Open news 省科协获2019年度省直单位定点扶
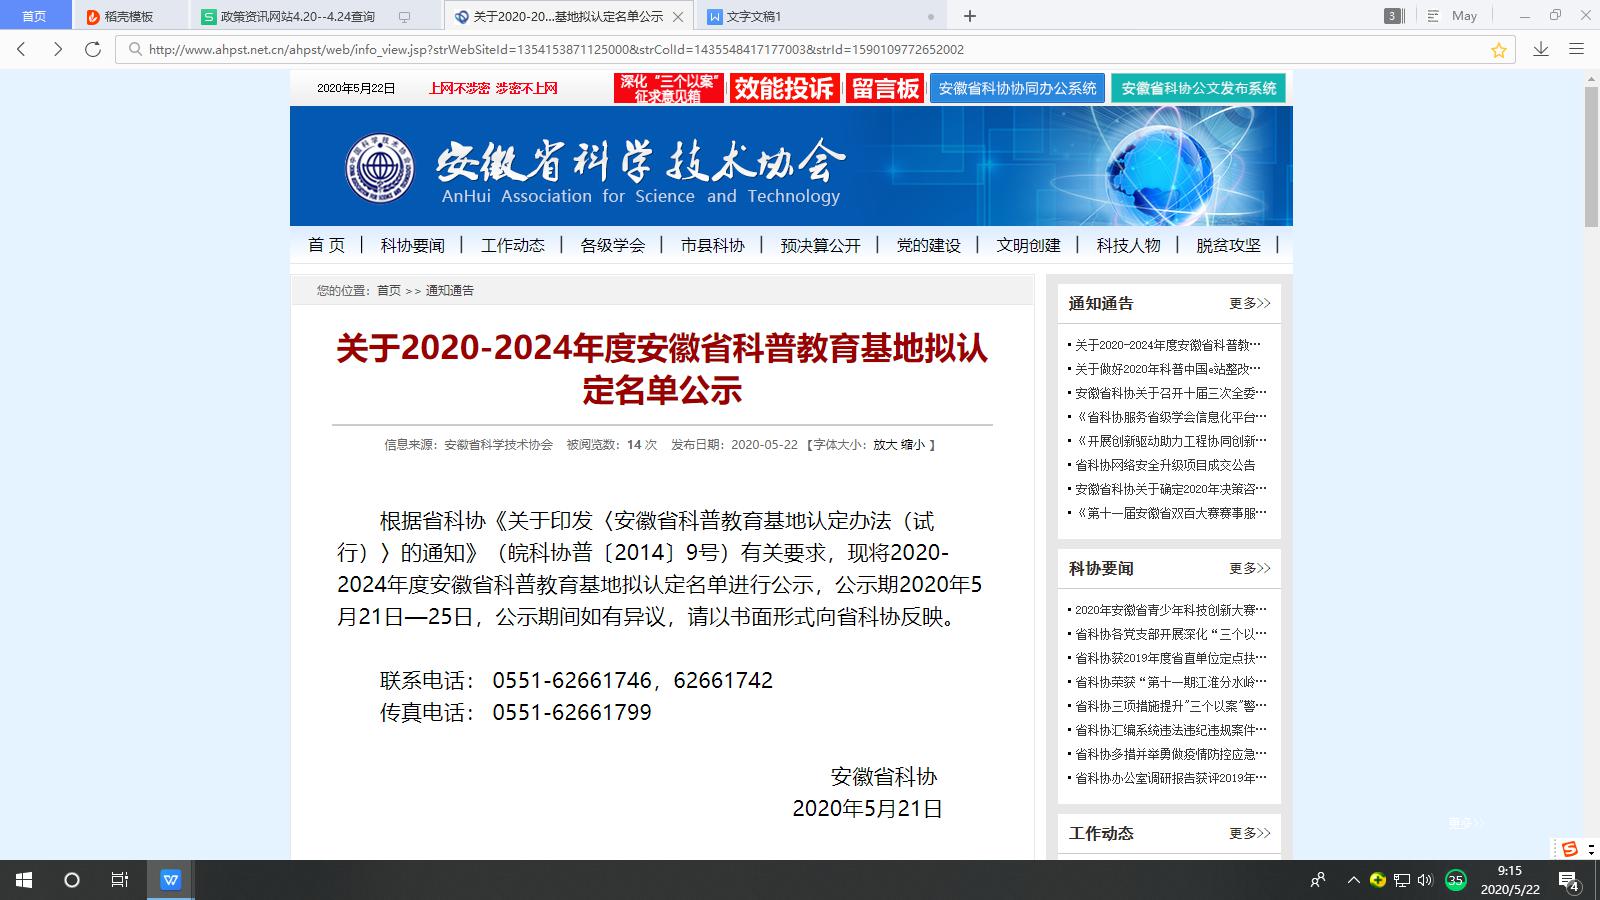The height and width of the screenshot is (900, 1600). click(1170, 658)
